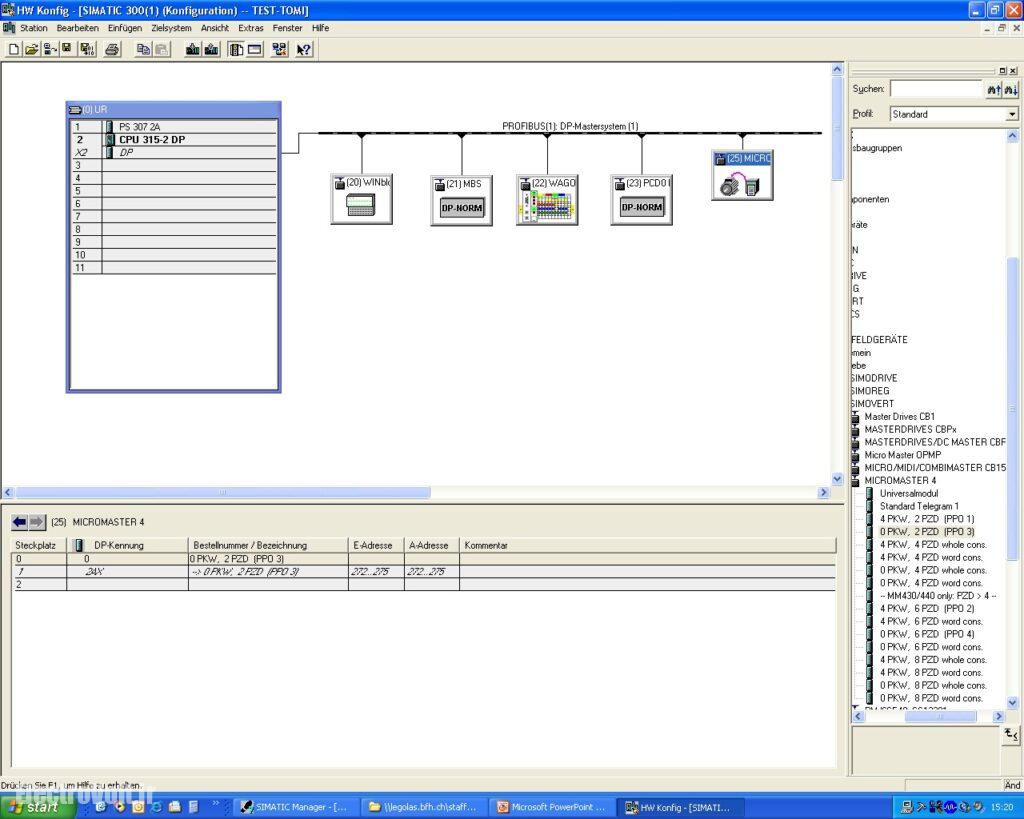Select Standard Telegram 1 in catalog tree
This screenshot has width=1024, height=819.
[918, 506]
